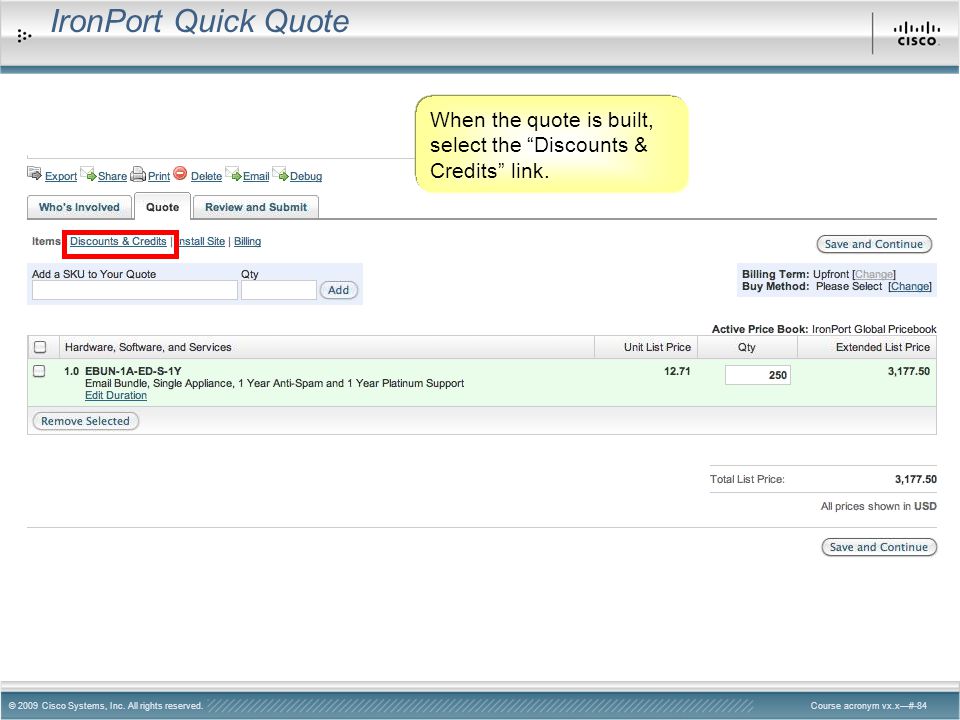Select the Quote tab

click(x=162, y=207)
